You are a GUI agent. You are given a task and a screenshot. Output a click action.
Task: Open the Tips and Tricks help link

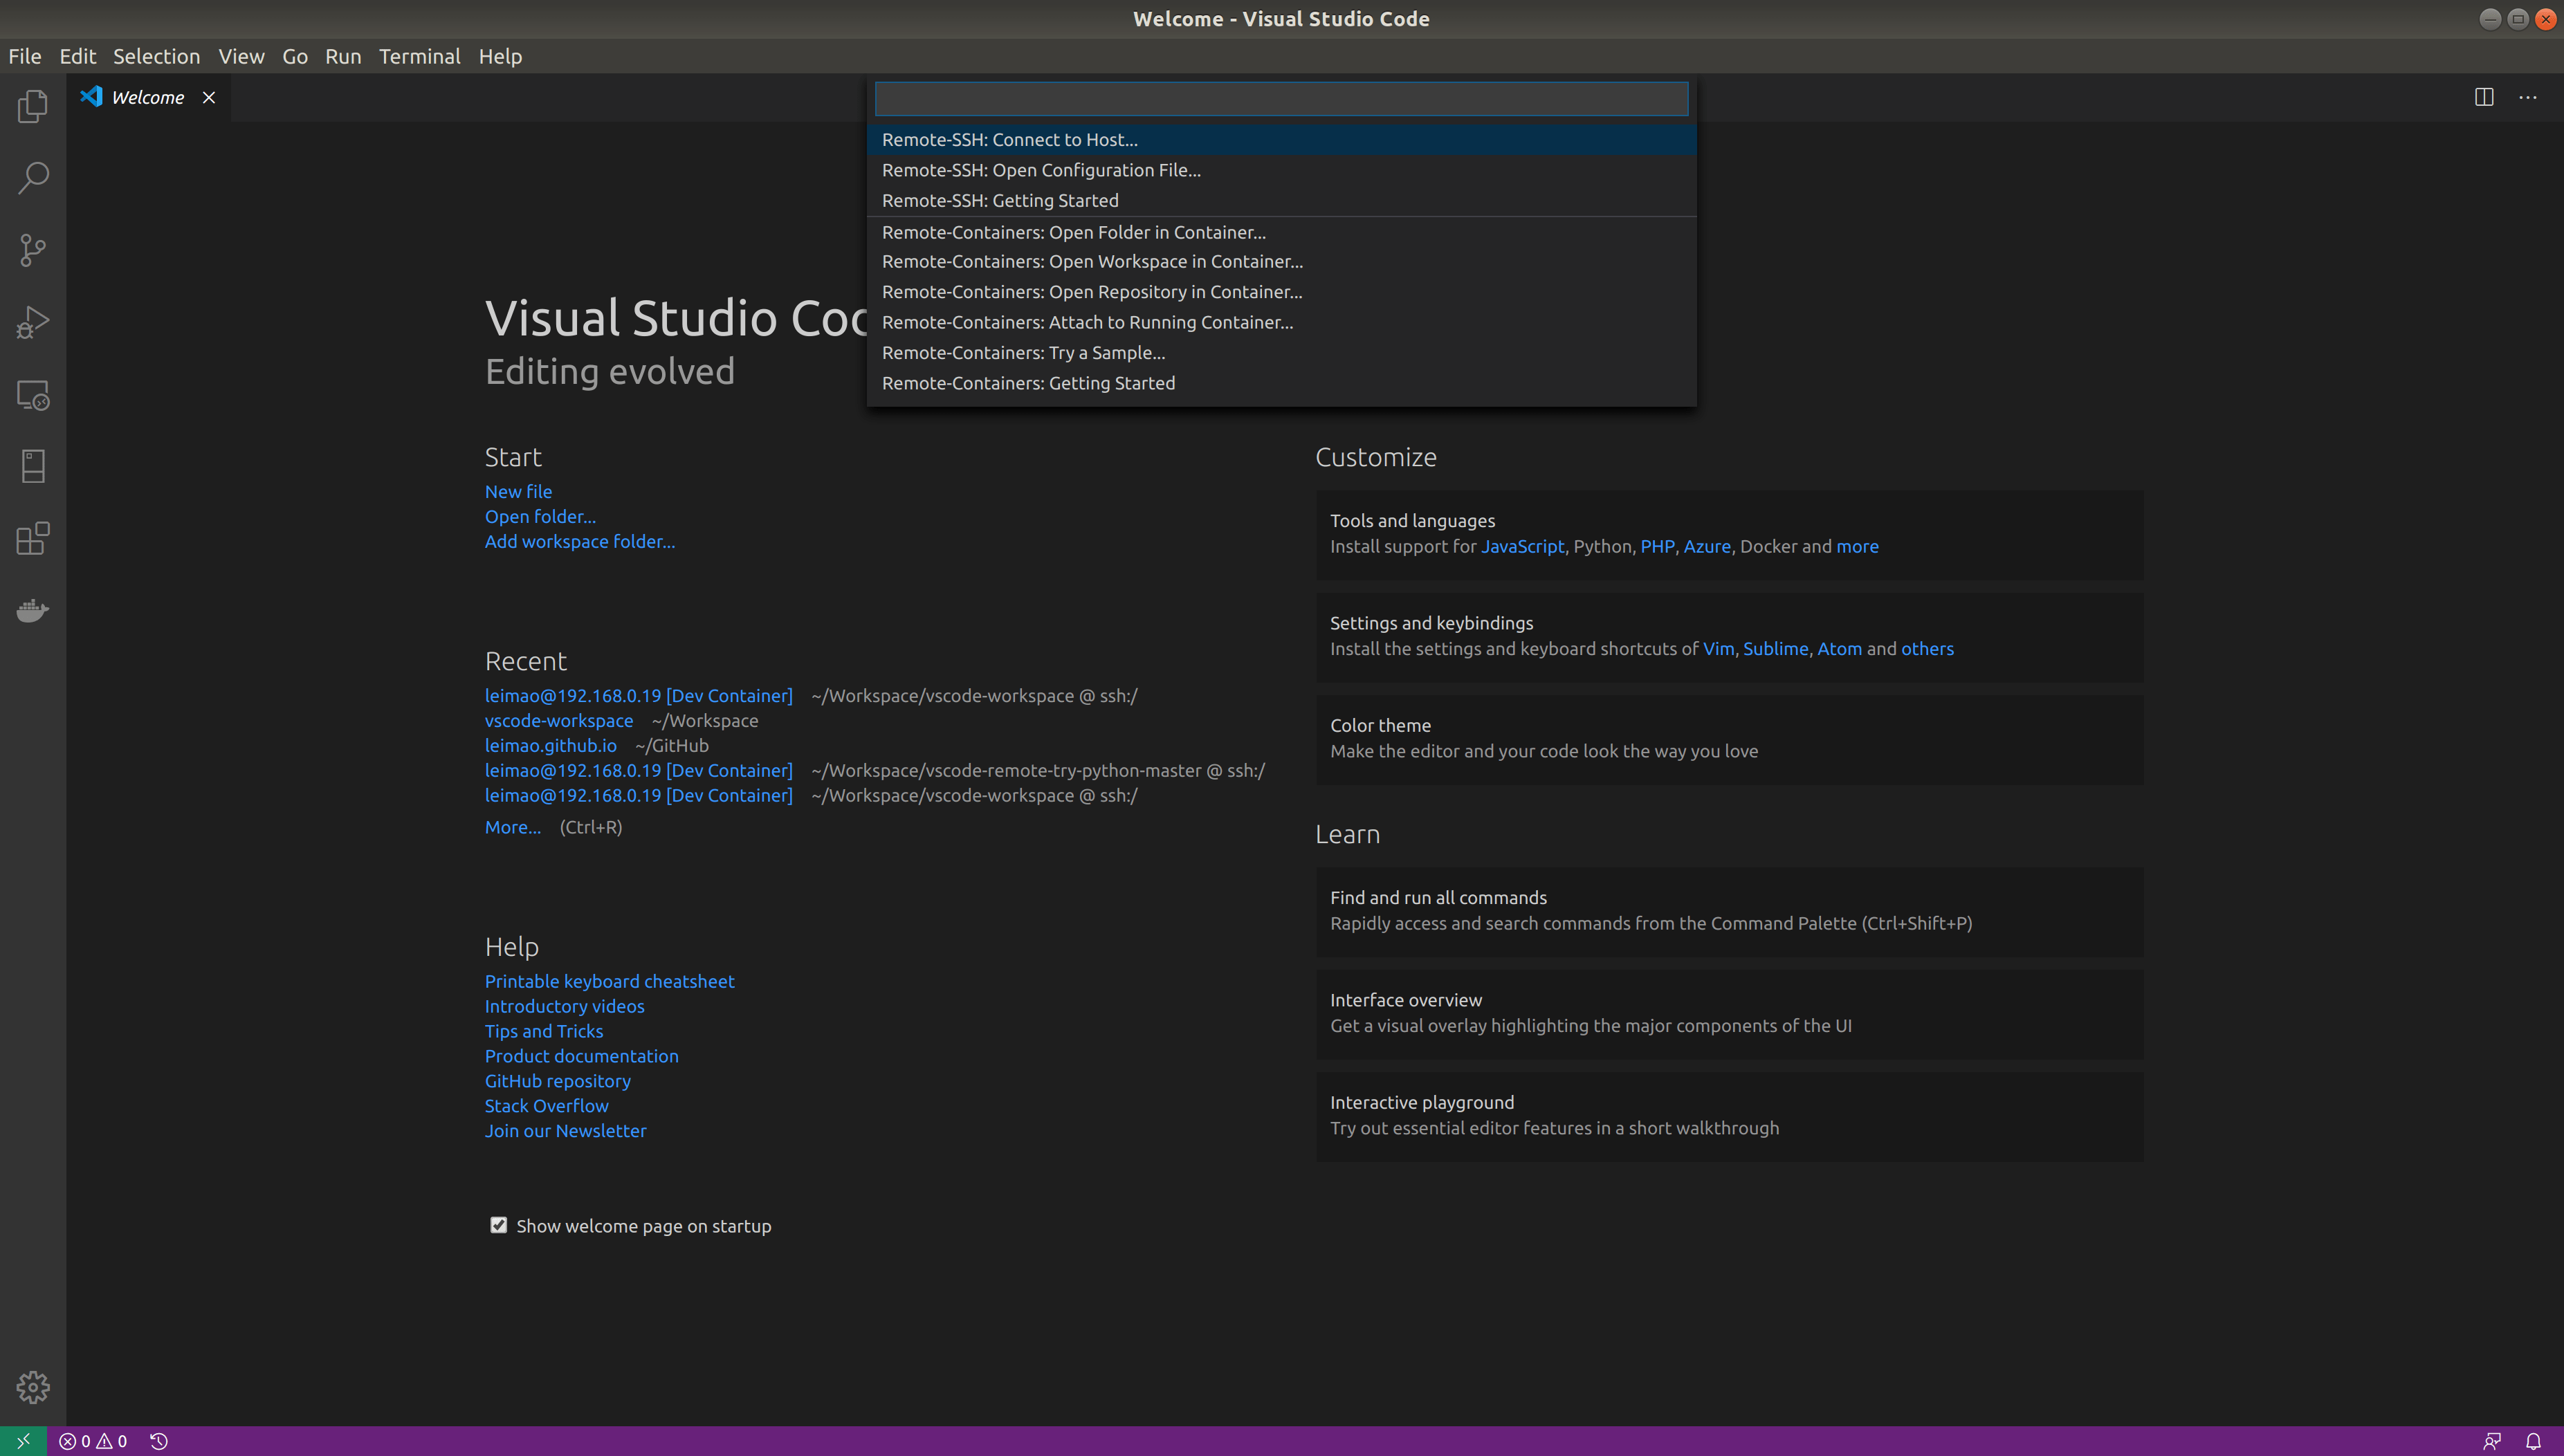click(543, 1030)
